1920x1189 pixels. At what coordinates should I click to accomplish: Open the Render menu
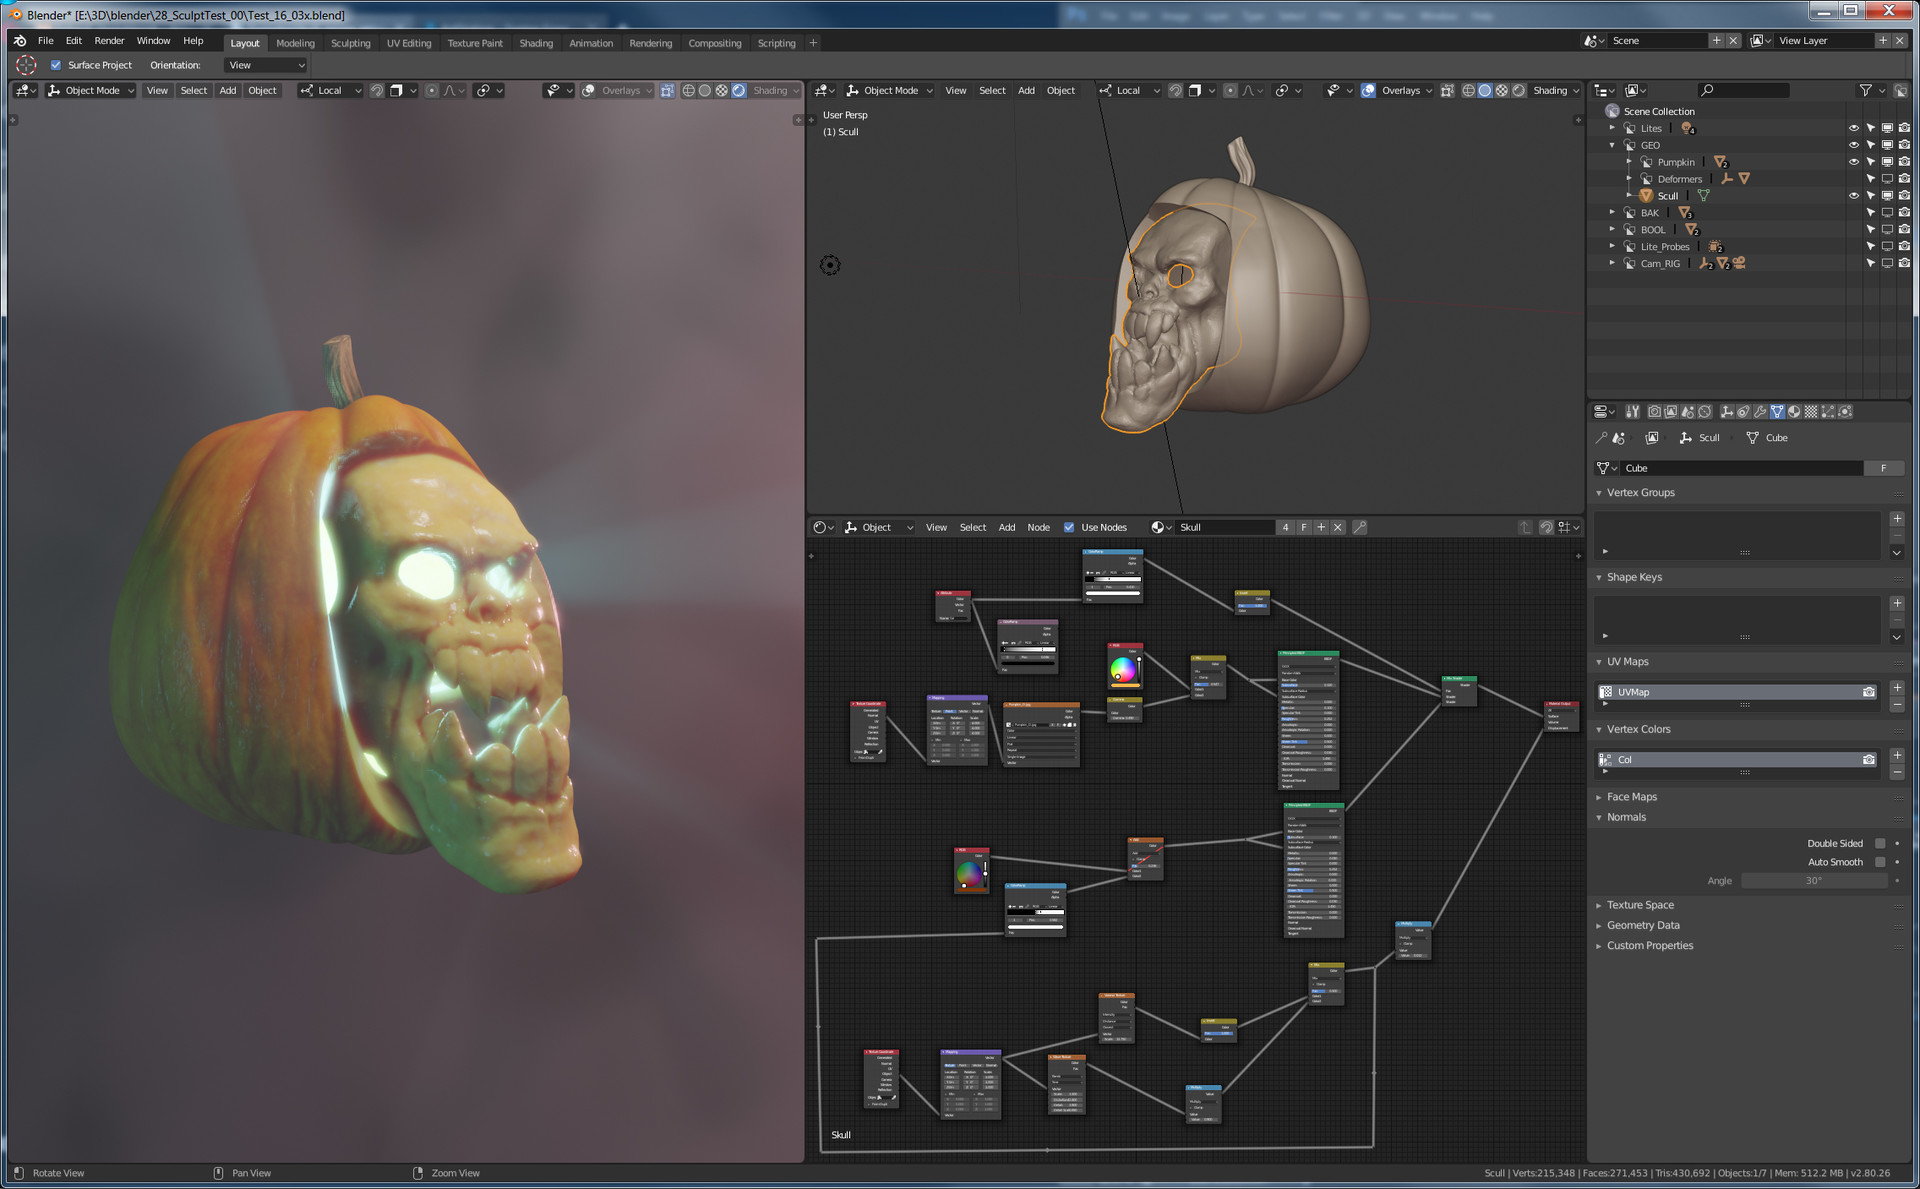tap(109, 41)
